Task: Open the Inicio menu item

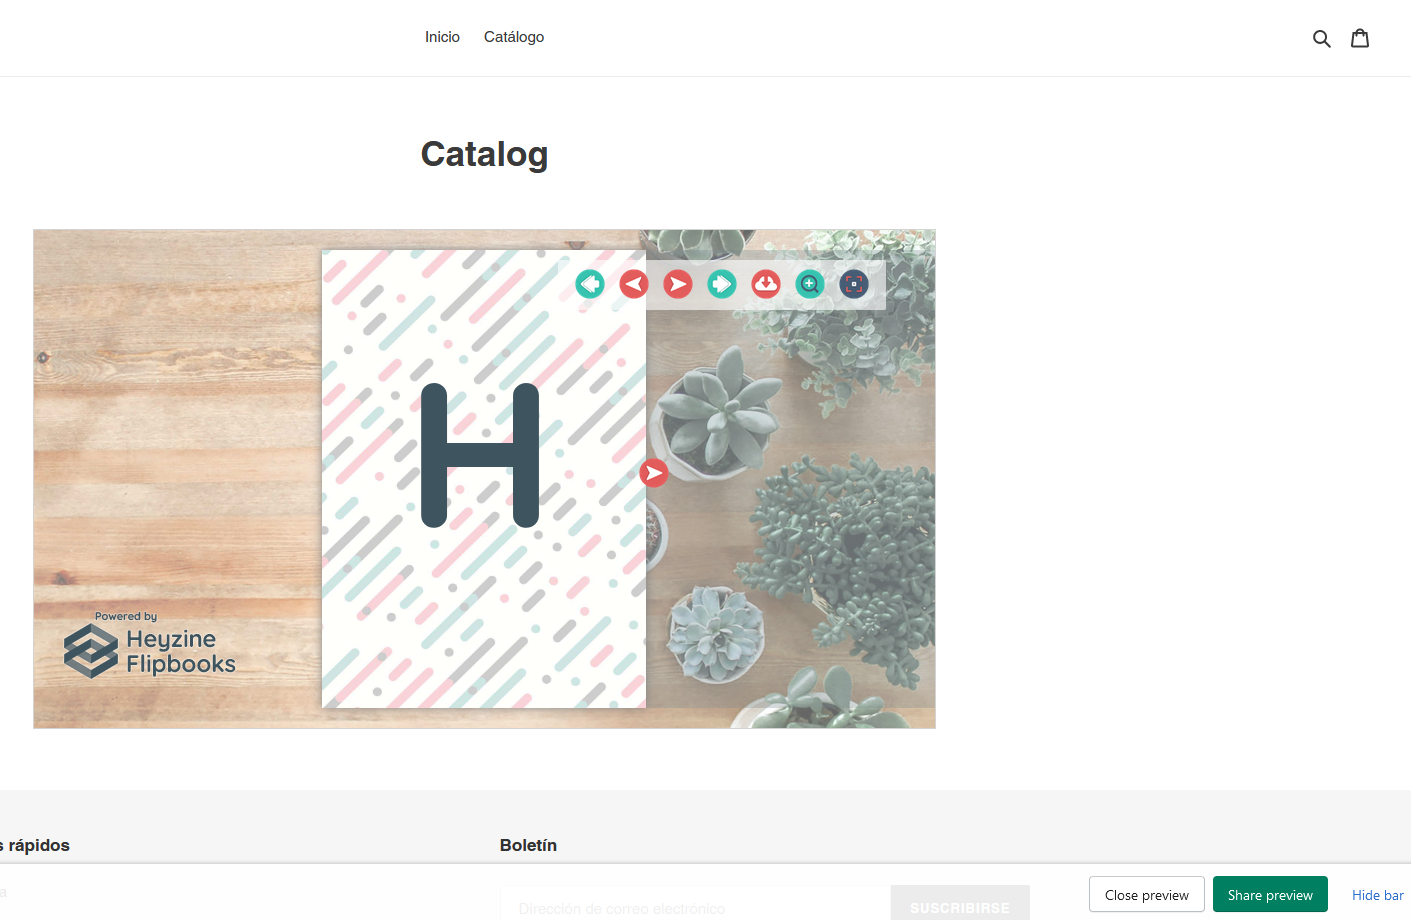Action: click(442, 37)
